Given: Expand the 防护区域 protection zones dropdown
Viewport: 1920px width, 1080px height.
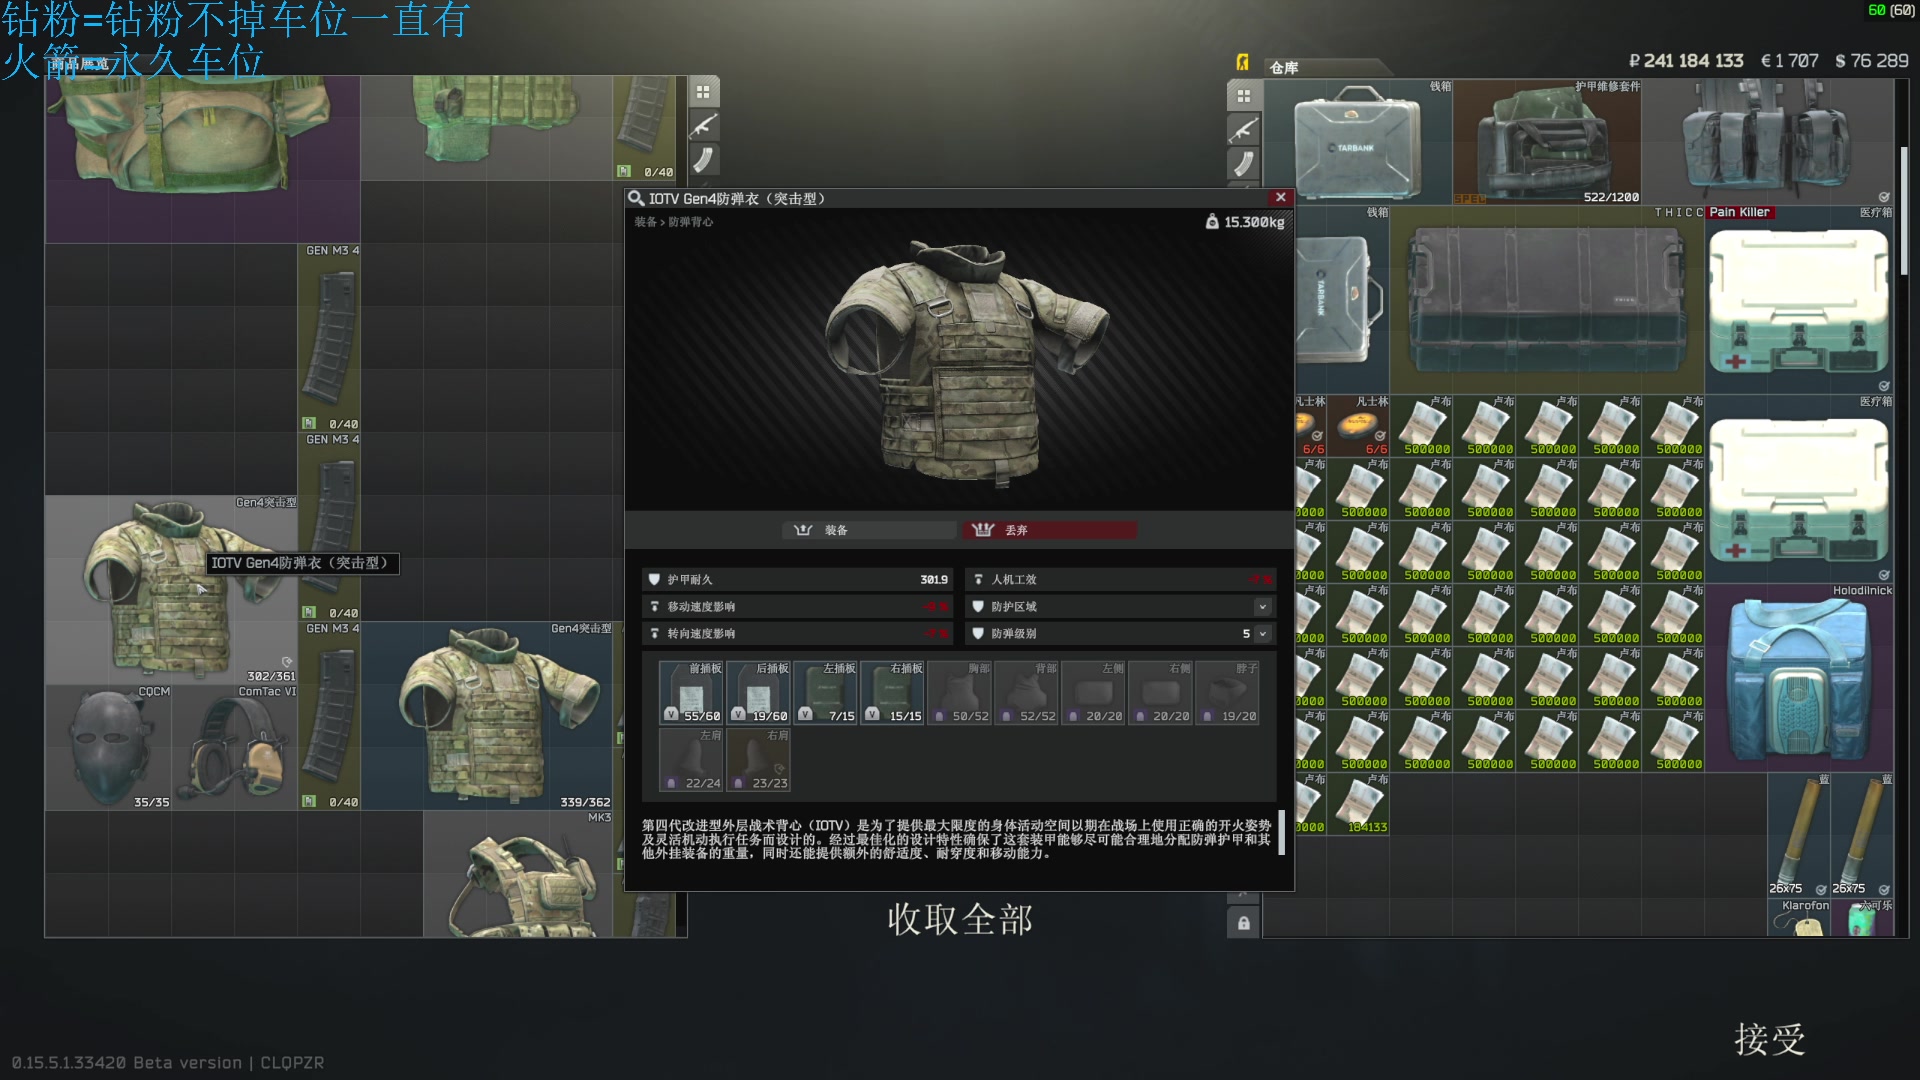Looking at the screenshot, I should (x=1262, y=607).
